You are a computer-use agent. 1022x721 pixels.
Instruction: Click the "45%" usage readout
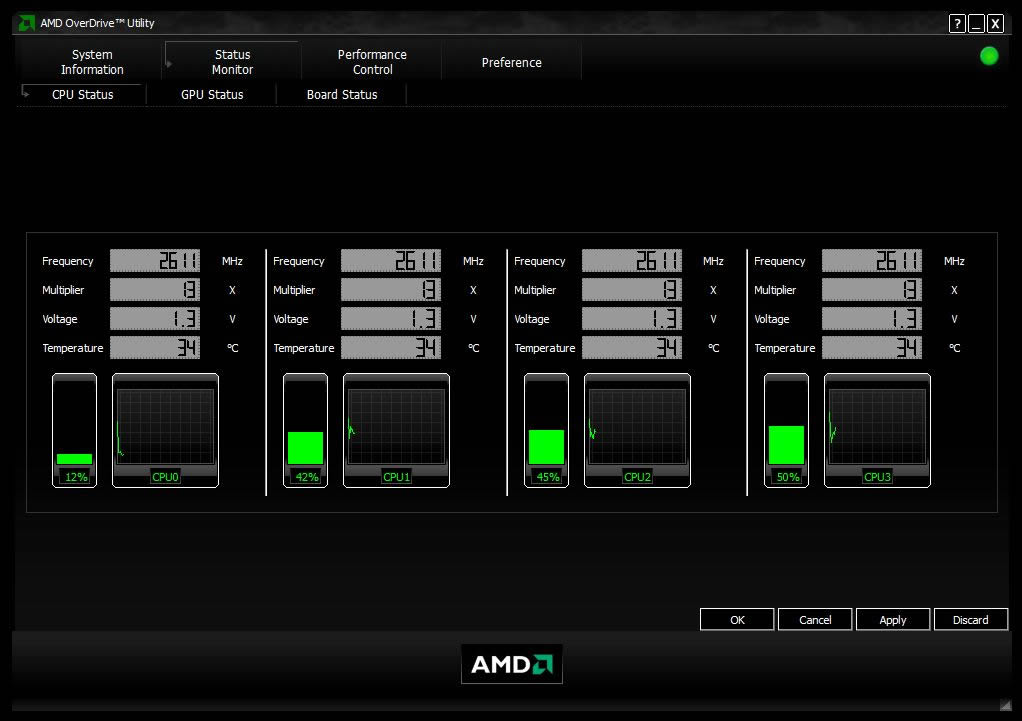tap(548, 477)
